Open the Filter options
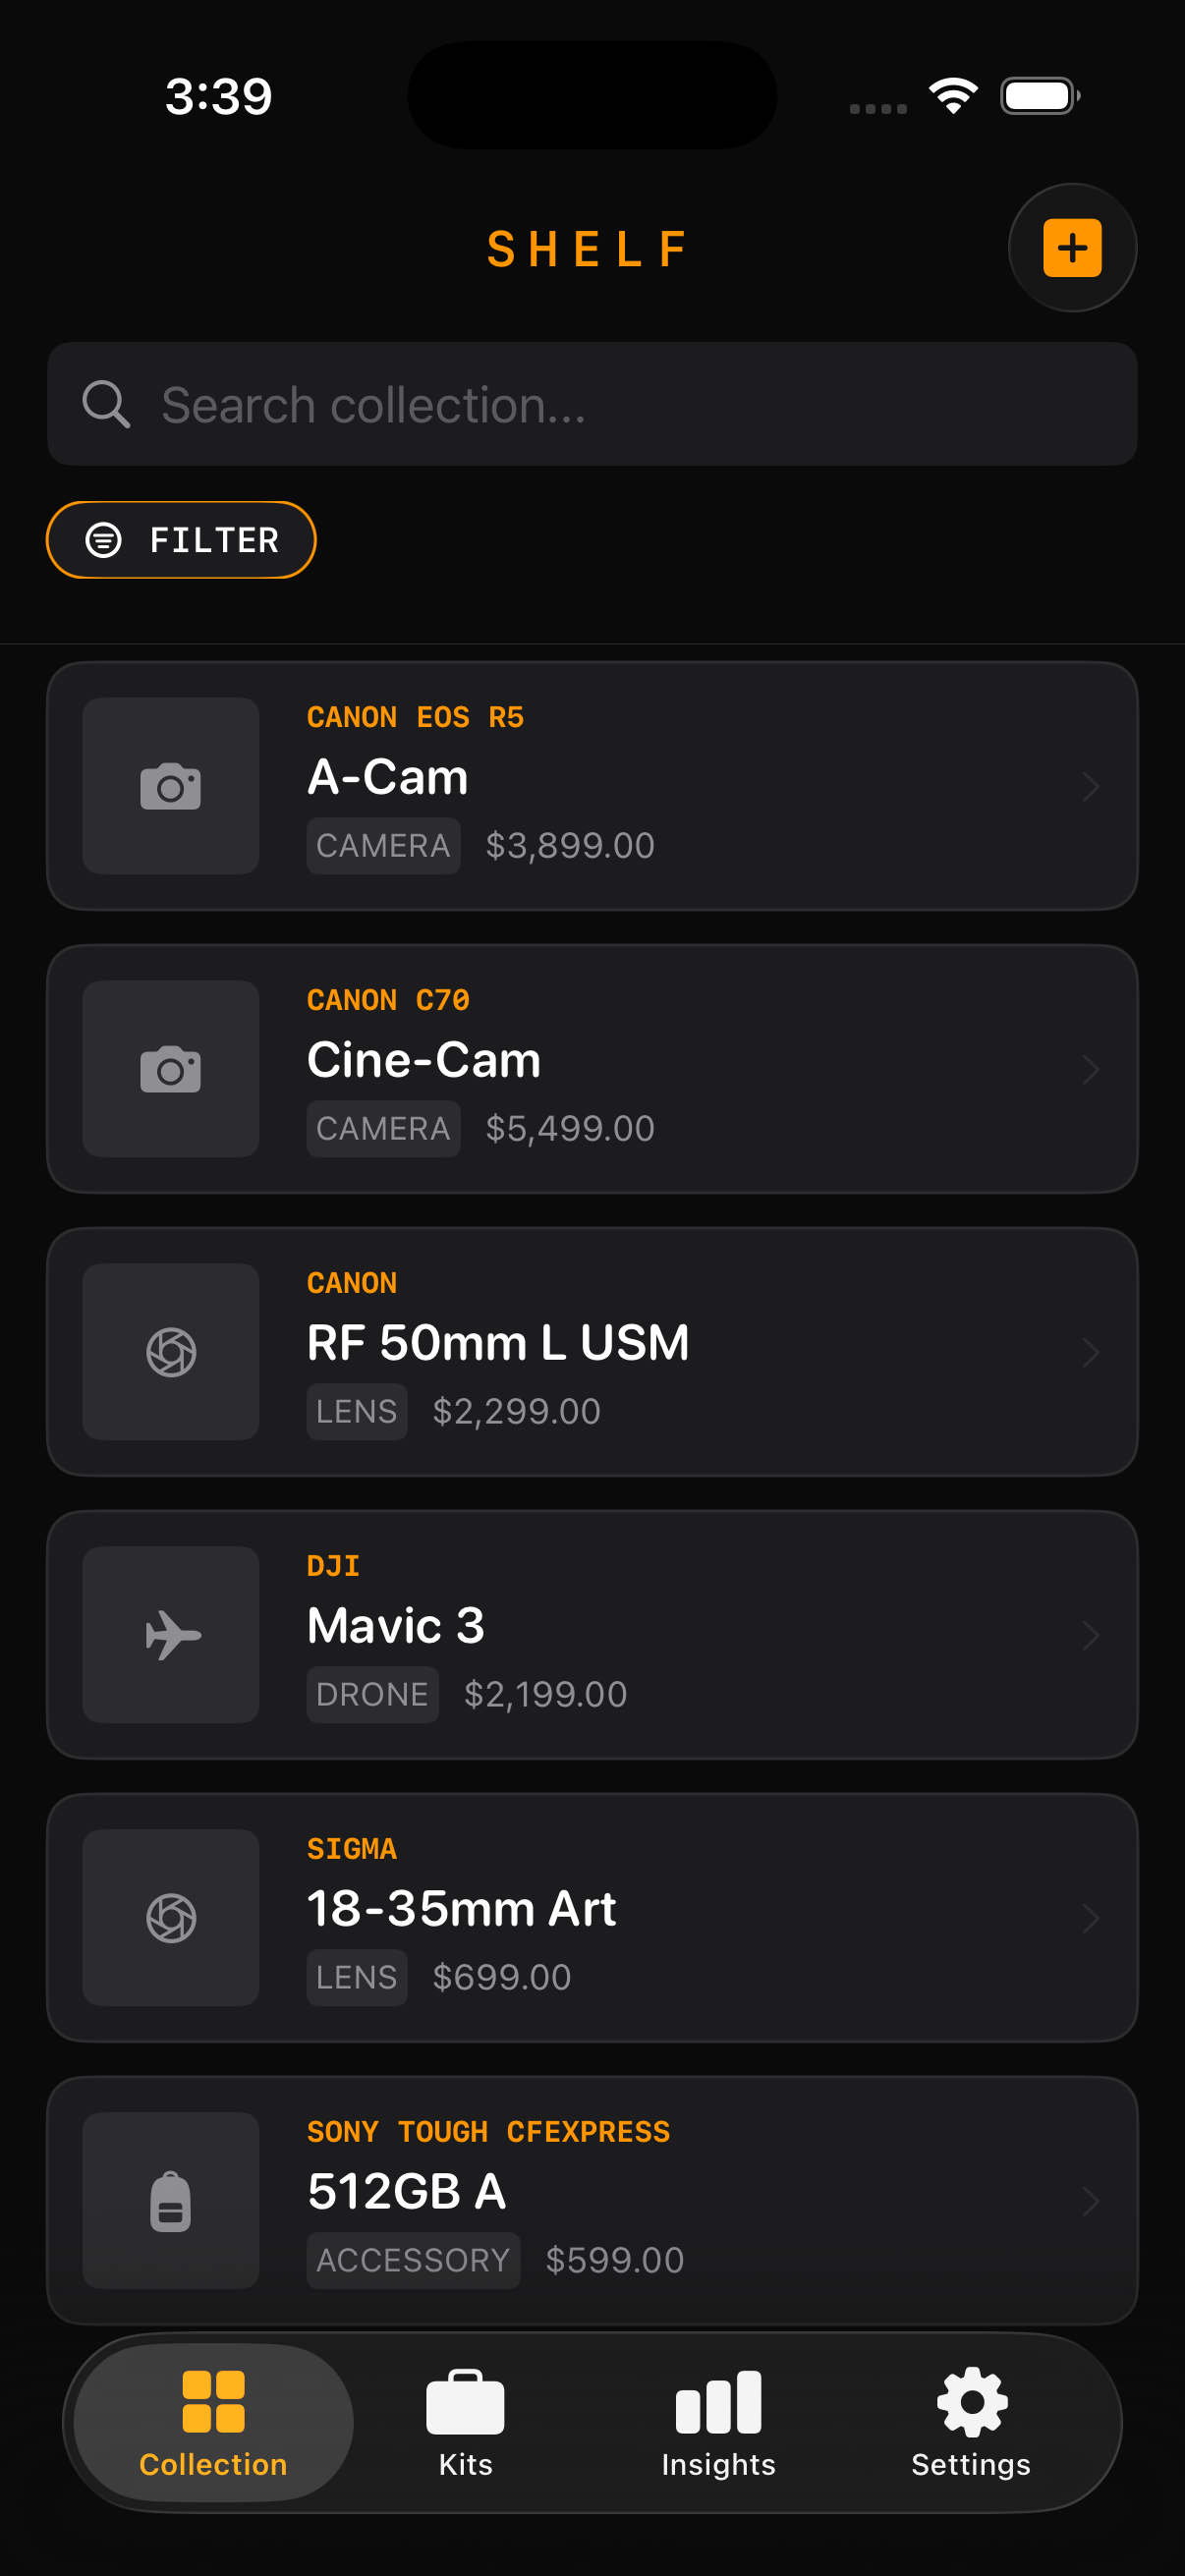 181,540
